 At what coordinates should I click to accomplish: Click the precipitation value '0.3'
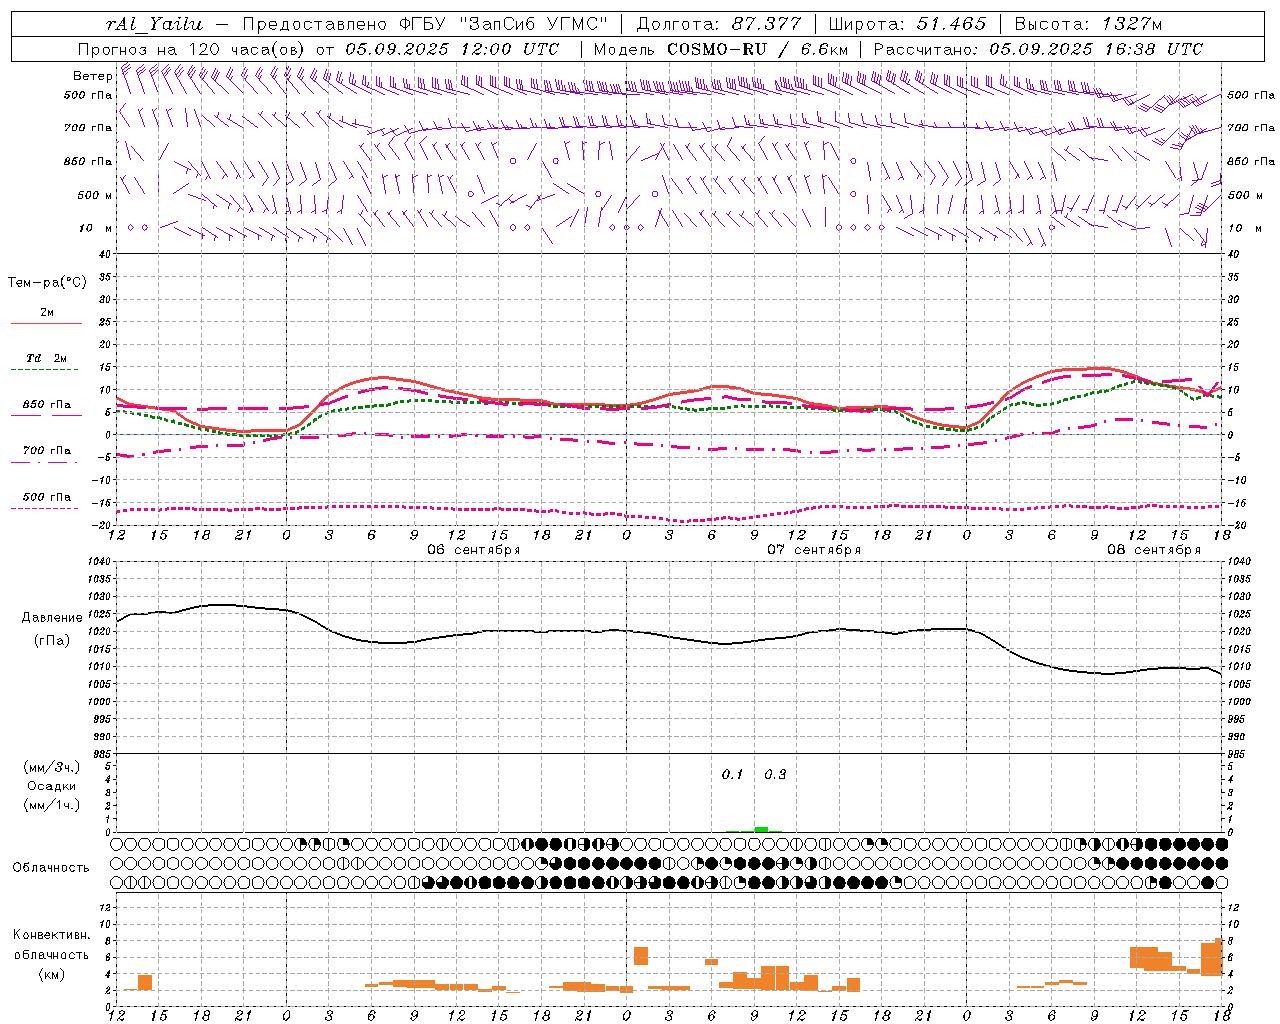pos(775,775)
